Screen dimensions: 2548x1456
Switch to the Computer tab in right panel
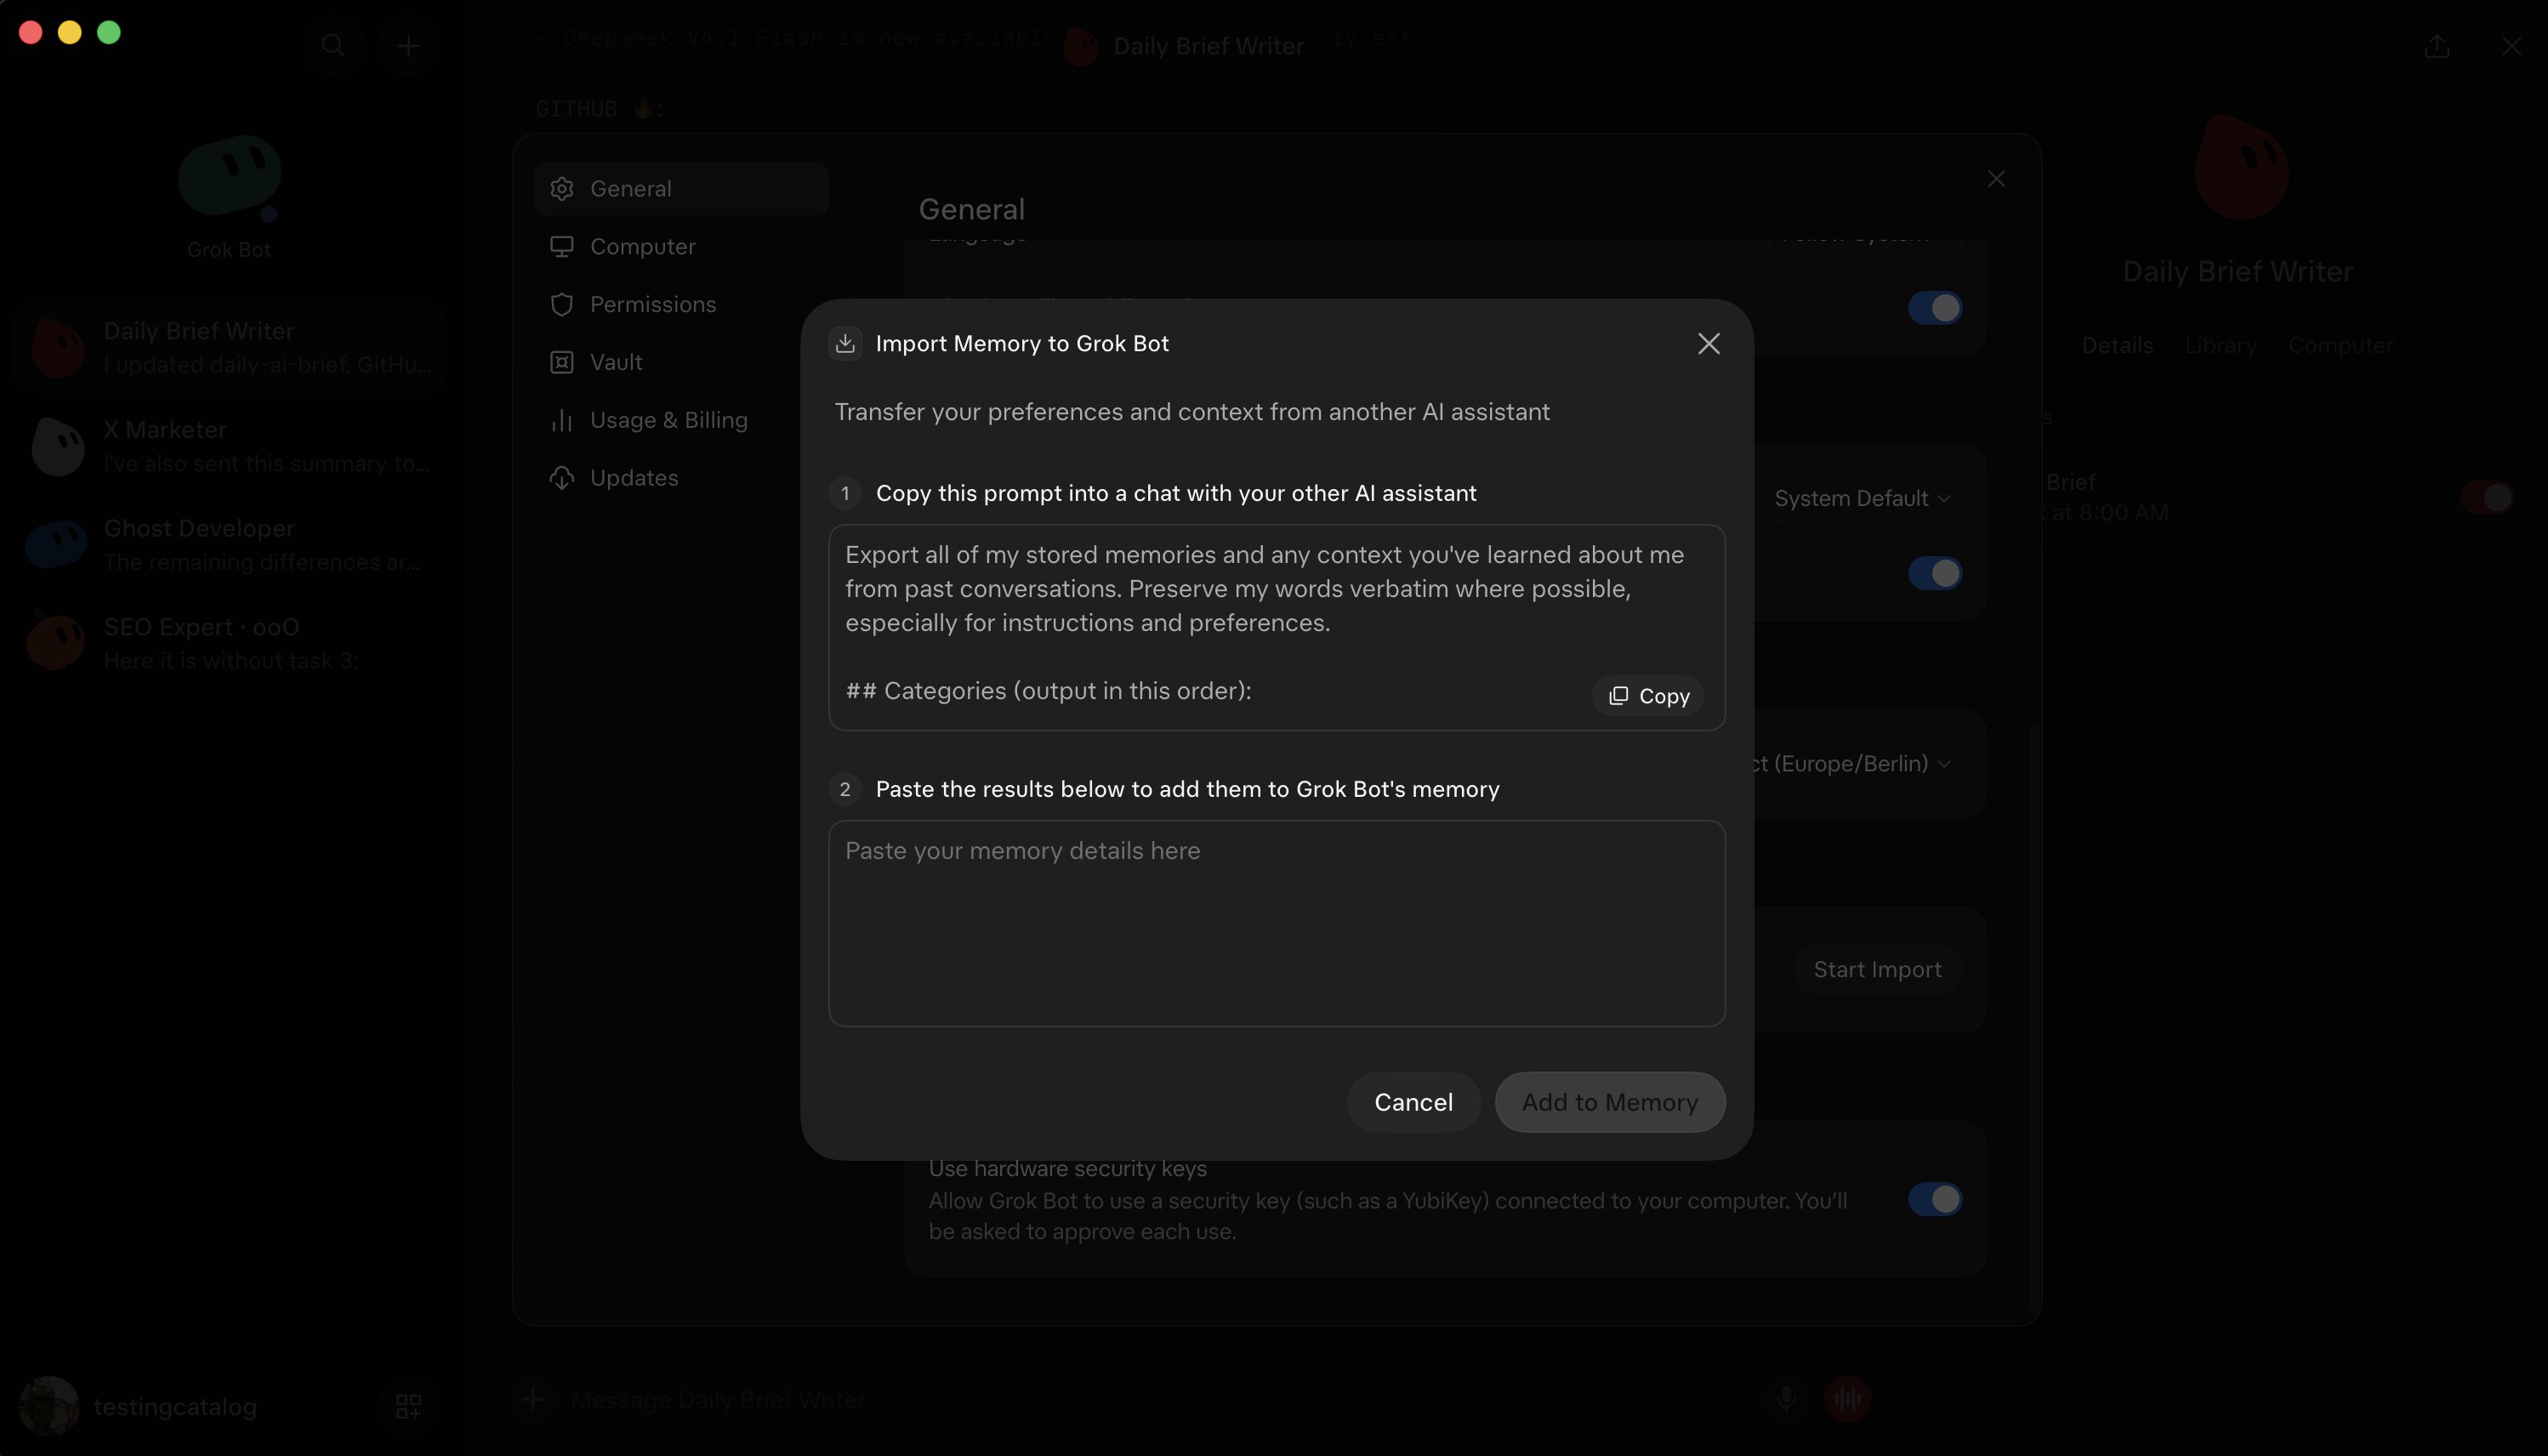tap(2340, 345)
